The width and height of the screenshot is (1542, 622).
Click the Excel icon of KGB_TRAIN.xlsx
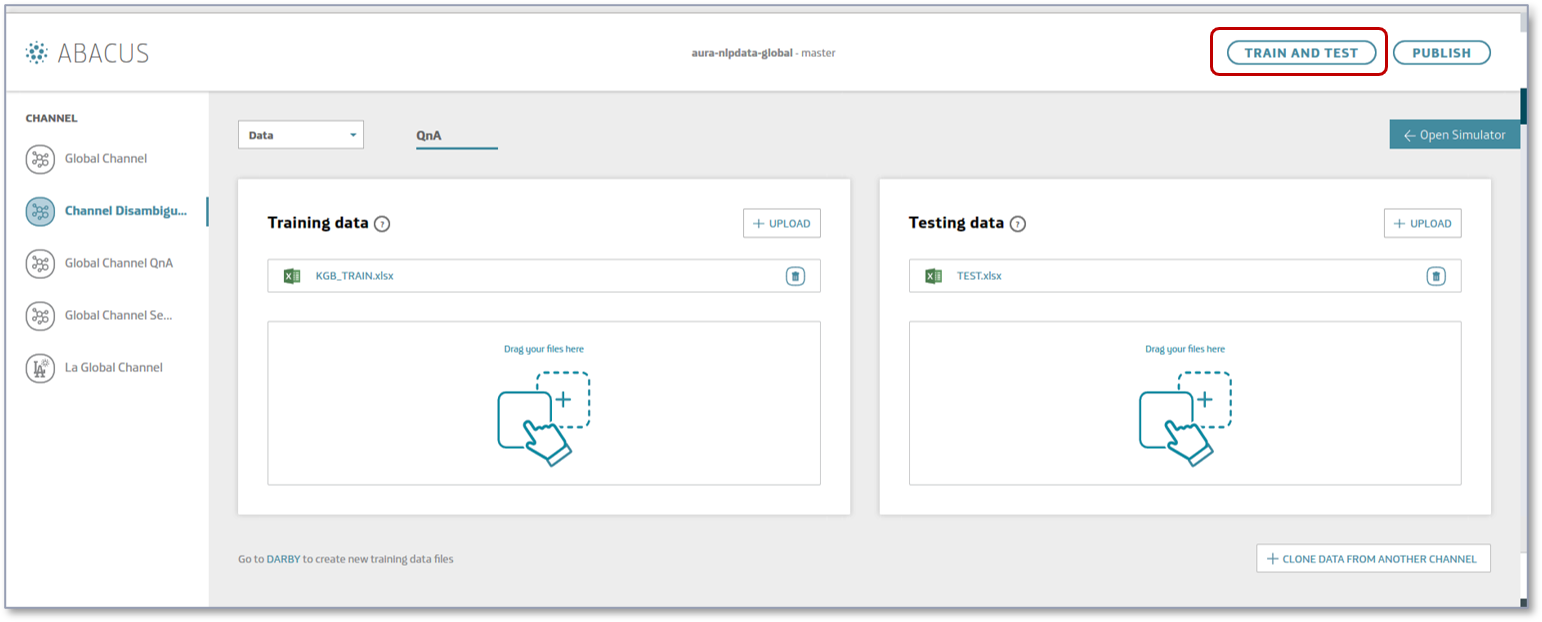(x=292, y=276)
